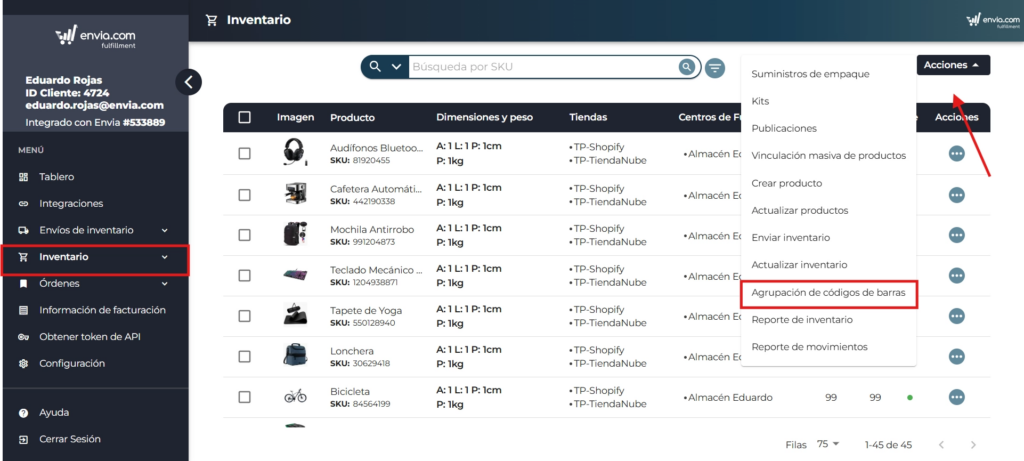Go to next page using the right arrow
This screenshot has width=1024, height=461.
tap(973, 444)
